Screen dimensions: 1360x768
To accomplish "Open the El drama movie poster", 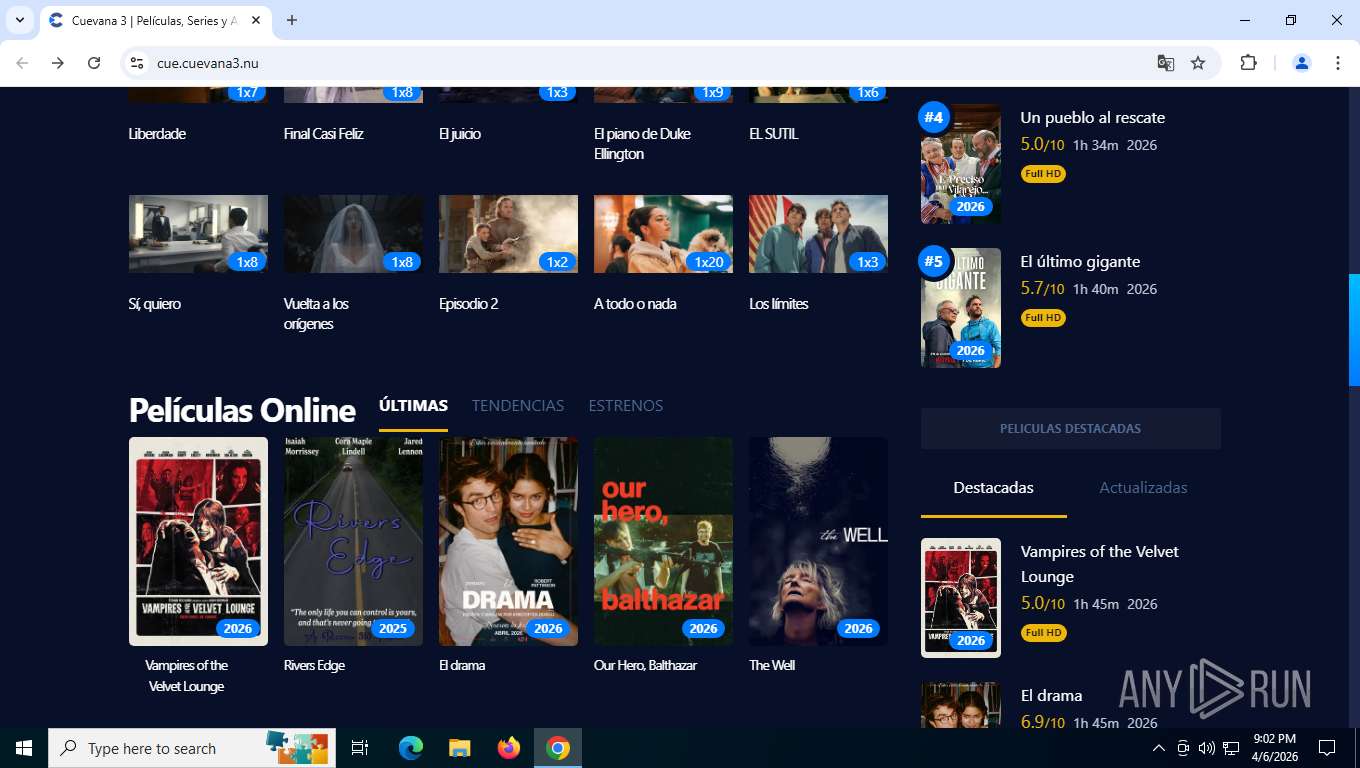I will pos(508,541).
